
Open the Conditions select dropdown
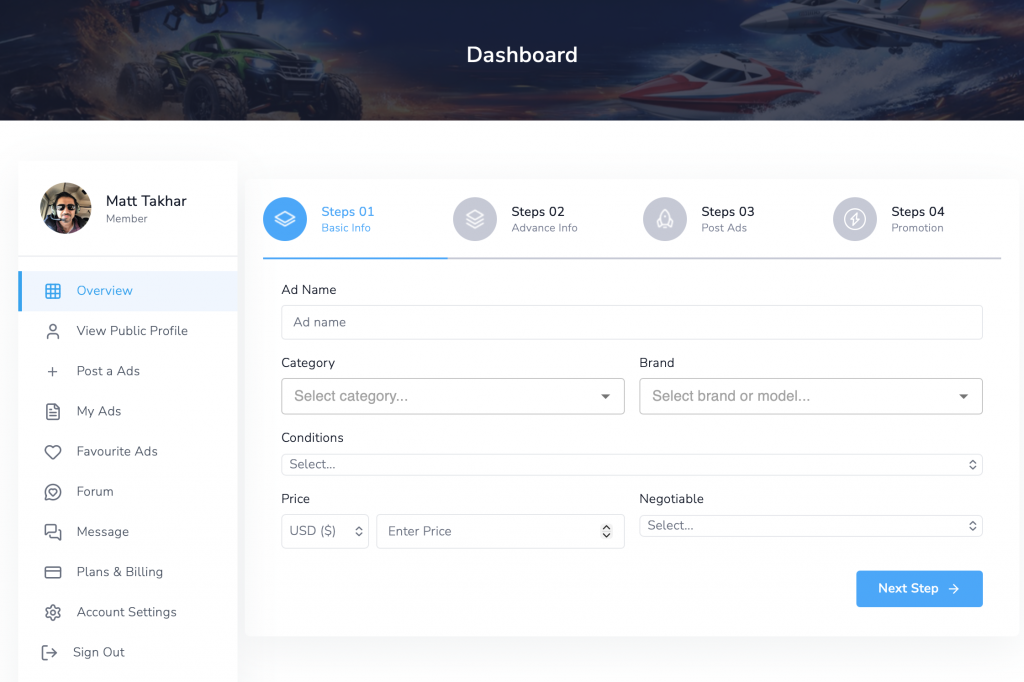[x=631, y=465]
